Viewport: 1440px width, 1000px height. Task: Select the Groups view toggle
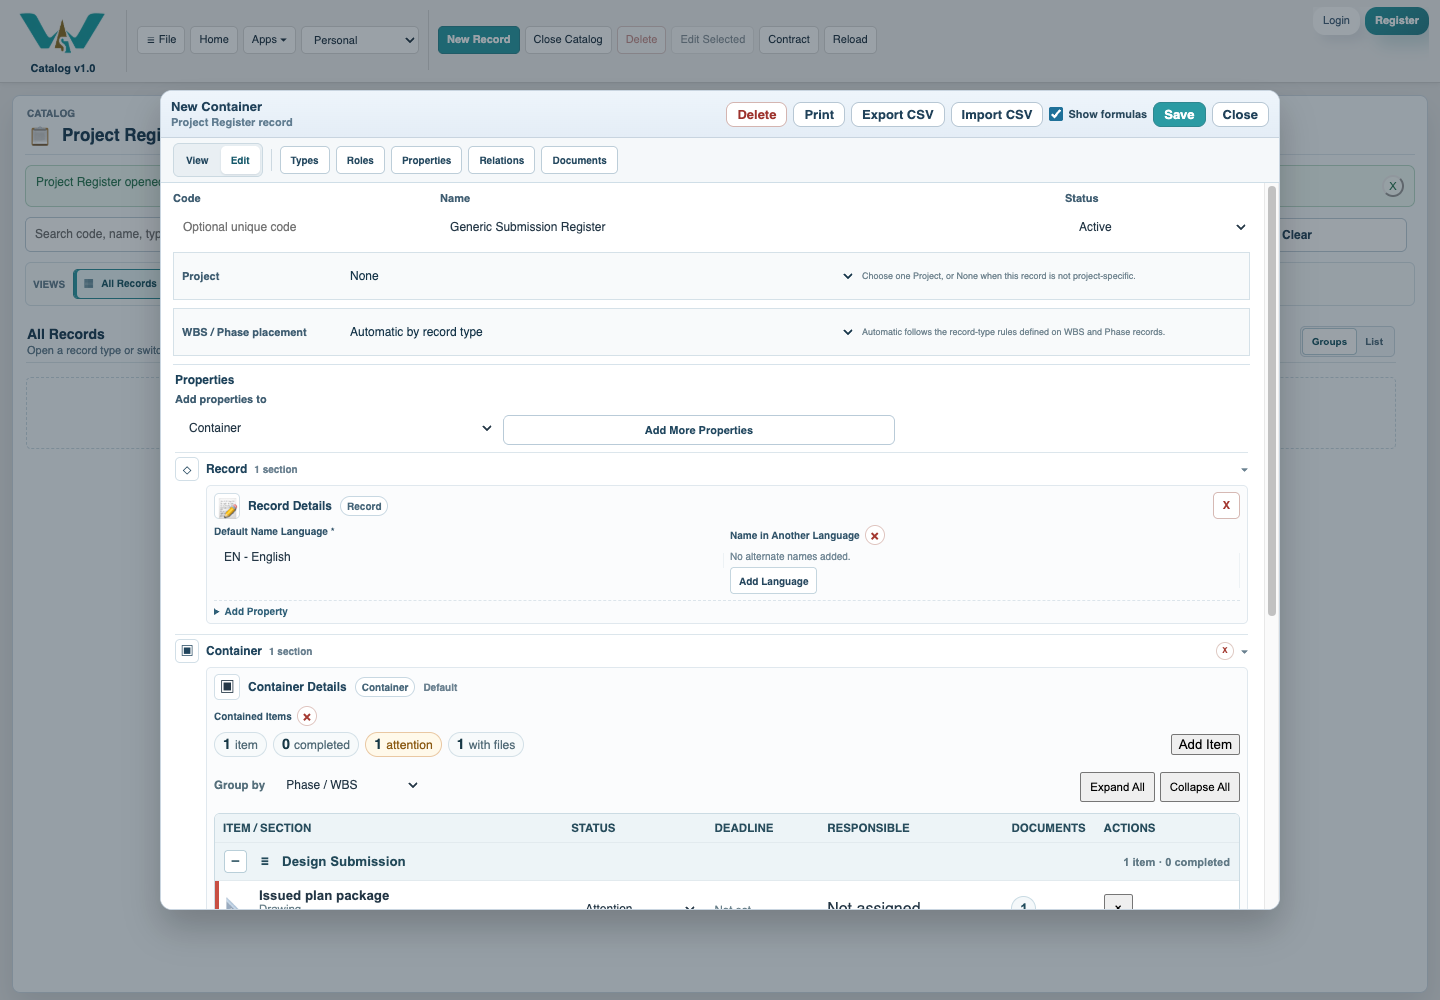1329,342
